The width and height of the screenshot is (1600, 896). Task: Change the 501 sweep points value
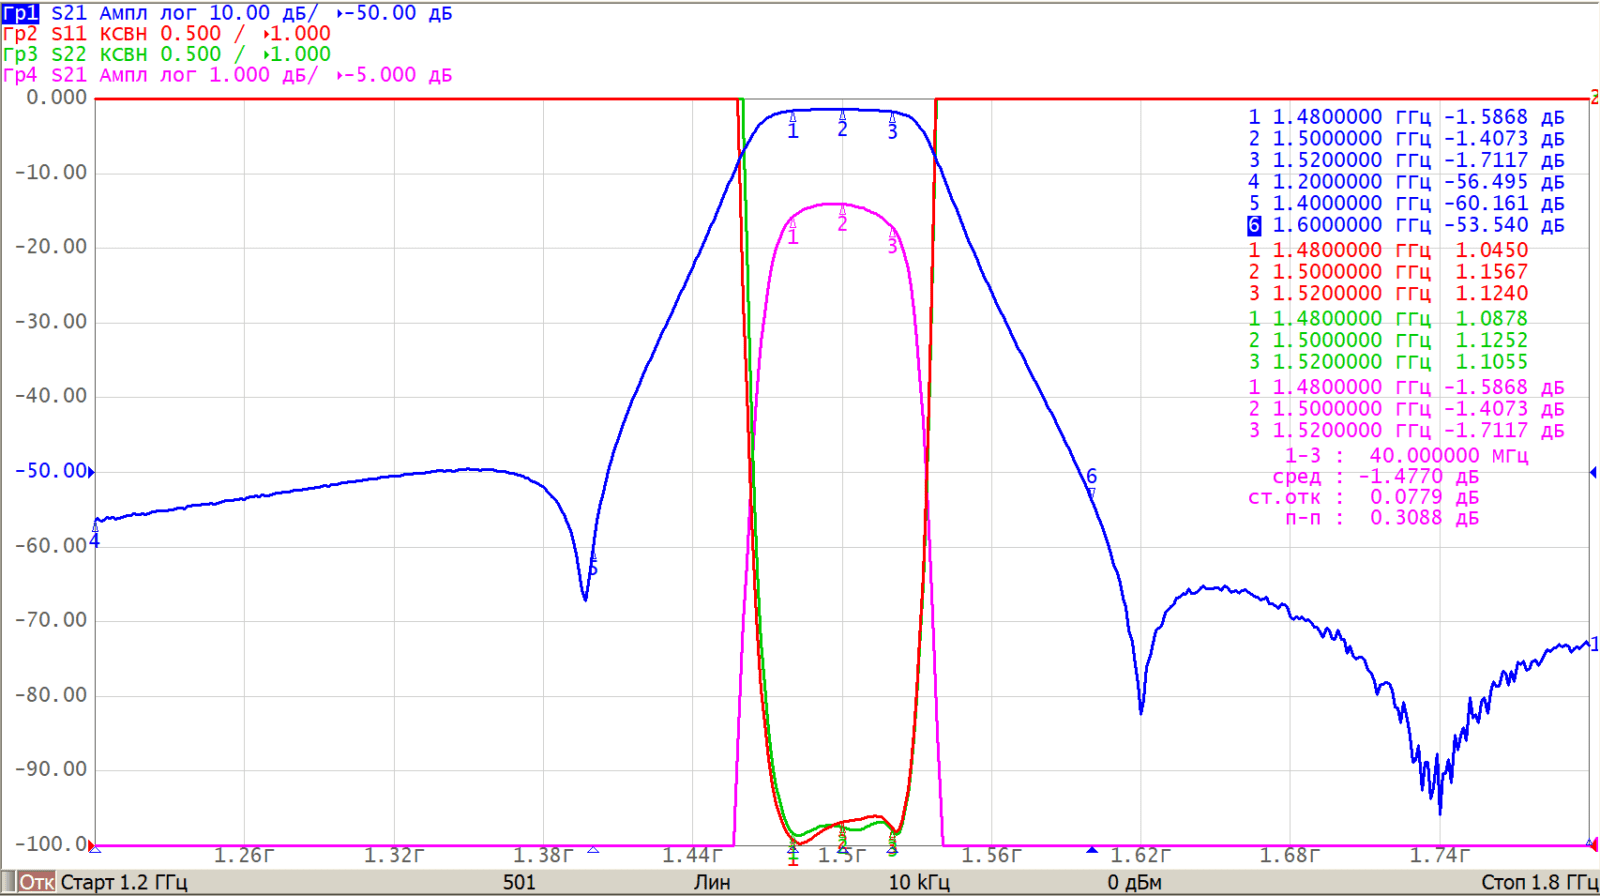click(x=519, y=882)
